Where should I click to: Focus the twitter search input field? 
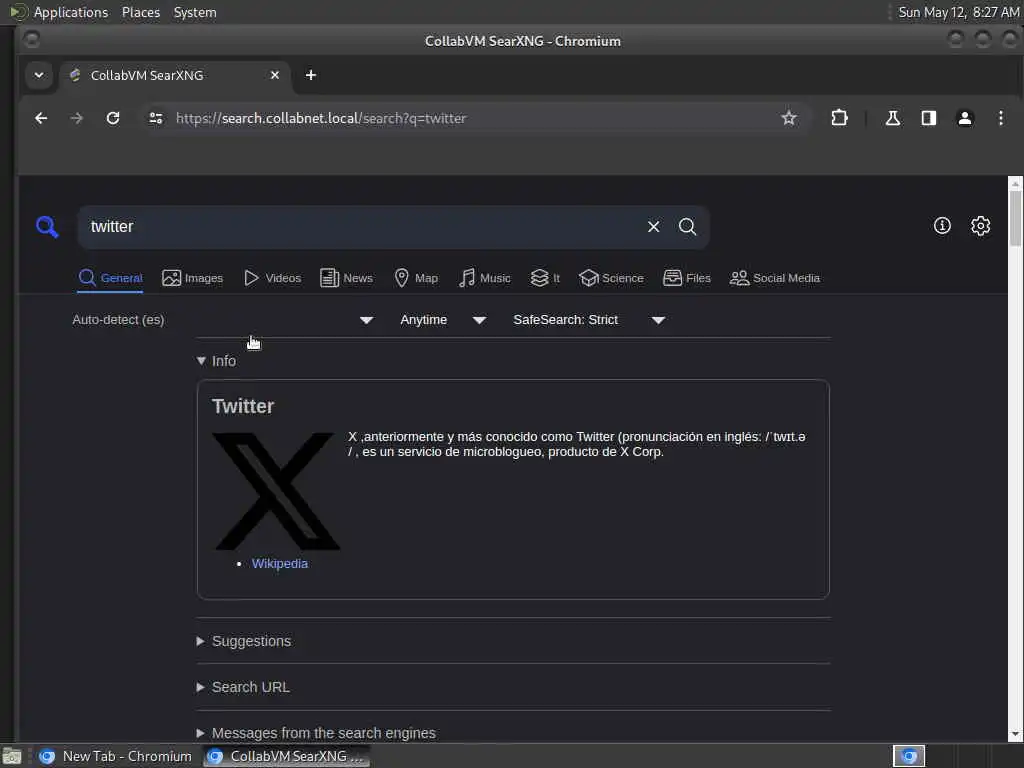click(x=362, y=227)
